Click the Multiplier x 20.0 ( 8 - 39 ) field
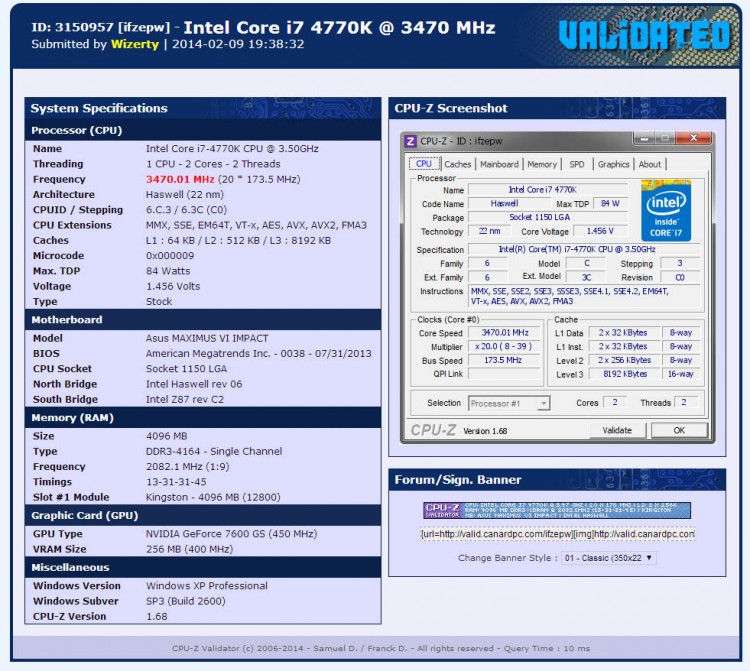This screenshot has height=671, width=750. coord(504,346)
